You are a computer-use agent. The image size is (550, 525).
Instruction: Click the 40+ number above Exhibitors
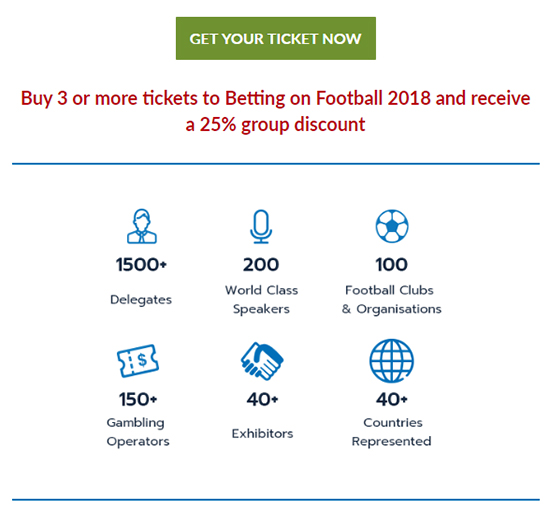click(262, 399)
